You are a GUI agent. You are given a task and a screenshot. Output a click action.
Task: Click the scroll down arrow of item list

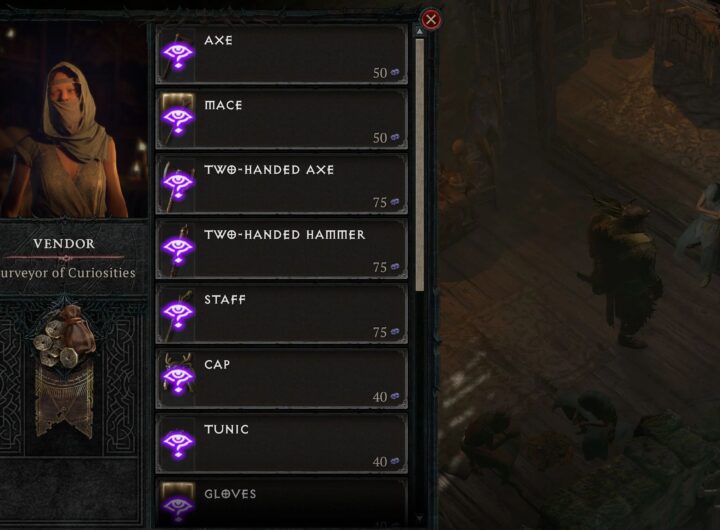tap(419, 519)
